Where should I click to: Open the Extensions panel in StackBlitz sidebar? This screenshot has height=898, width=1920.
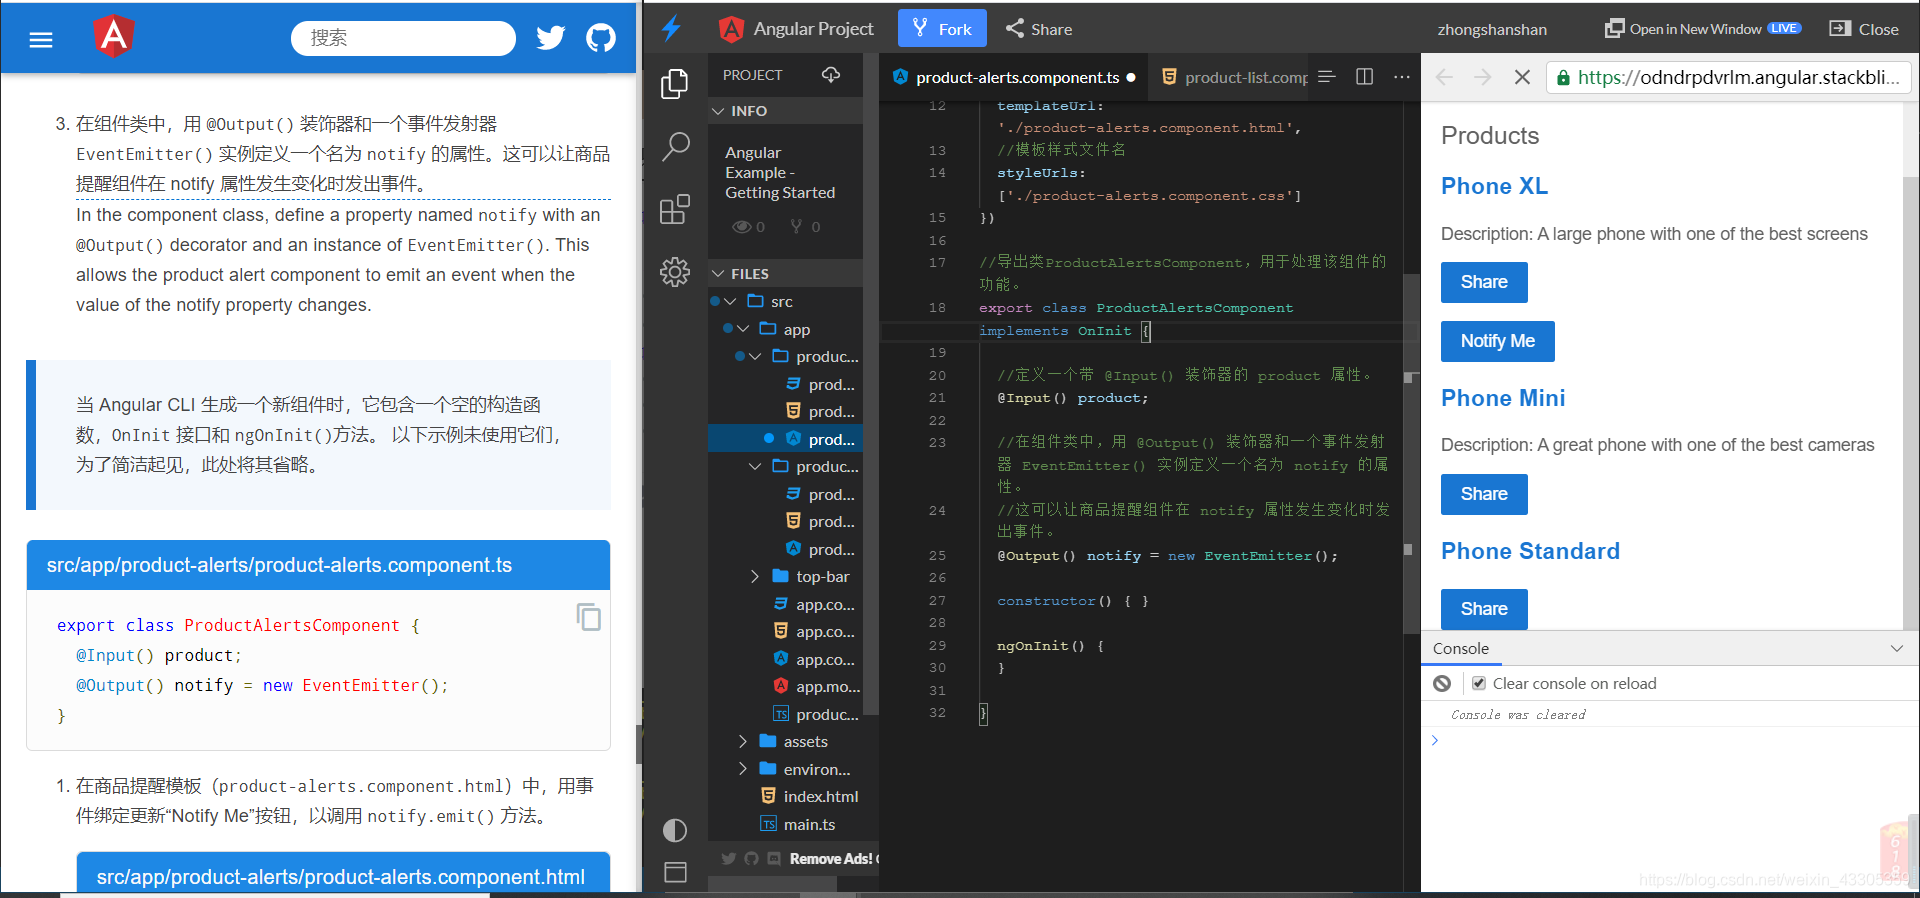pos(675,209)
